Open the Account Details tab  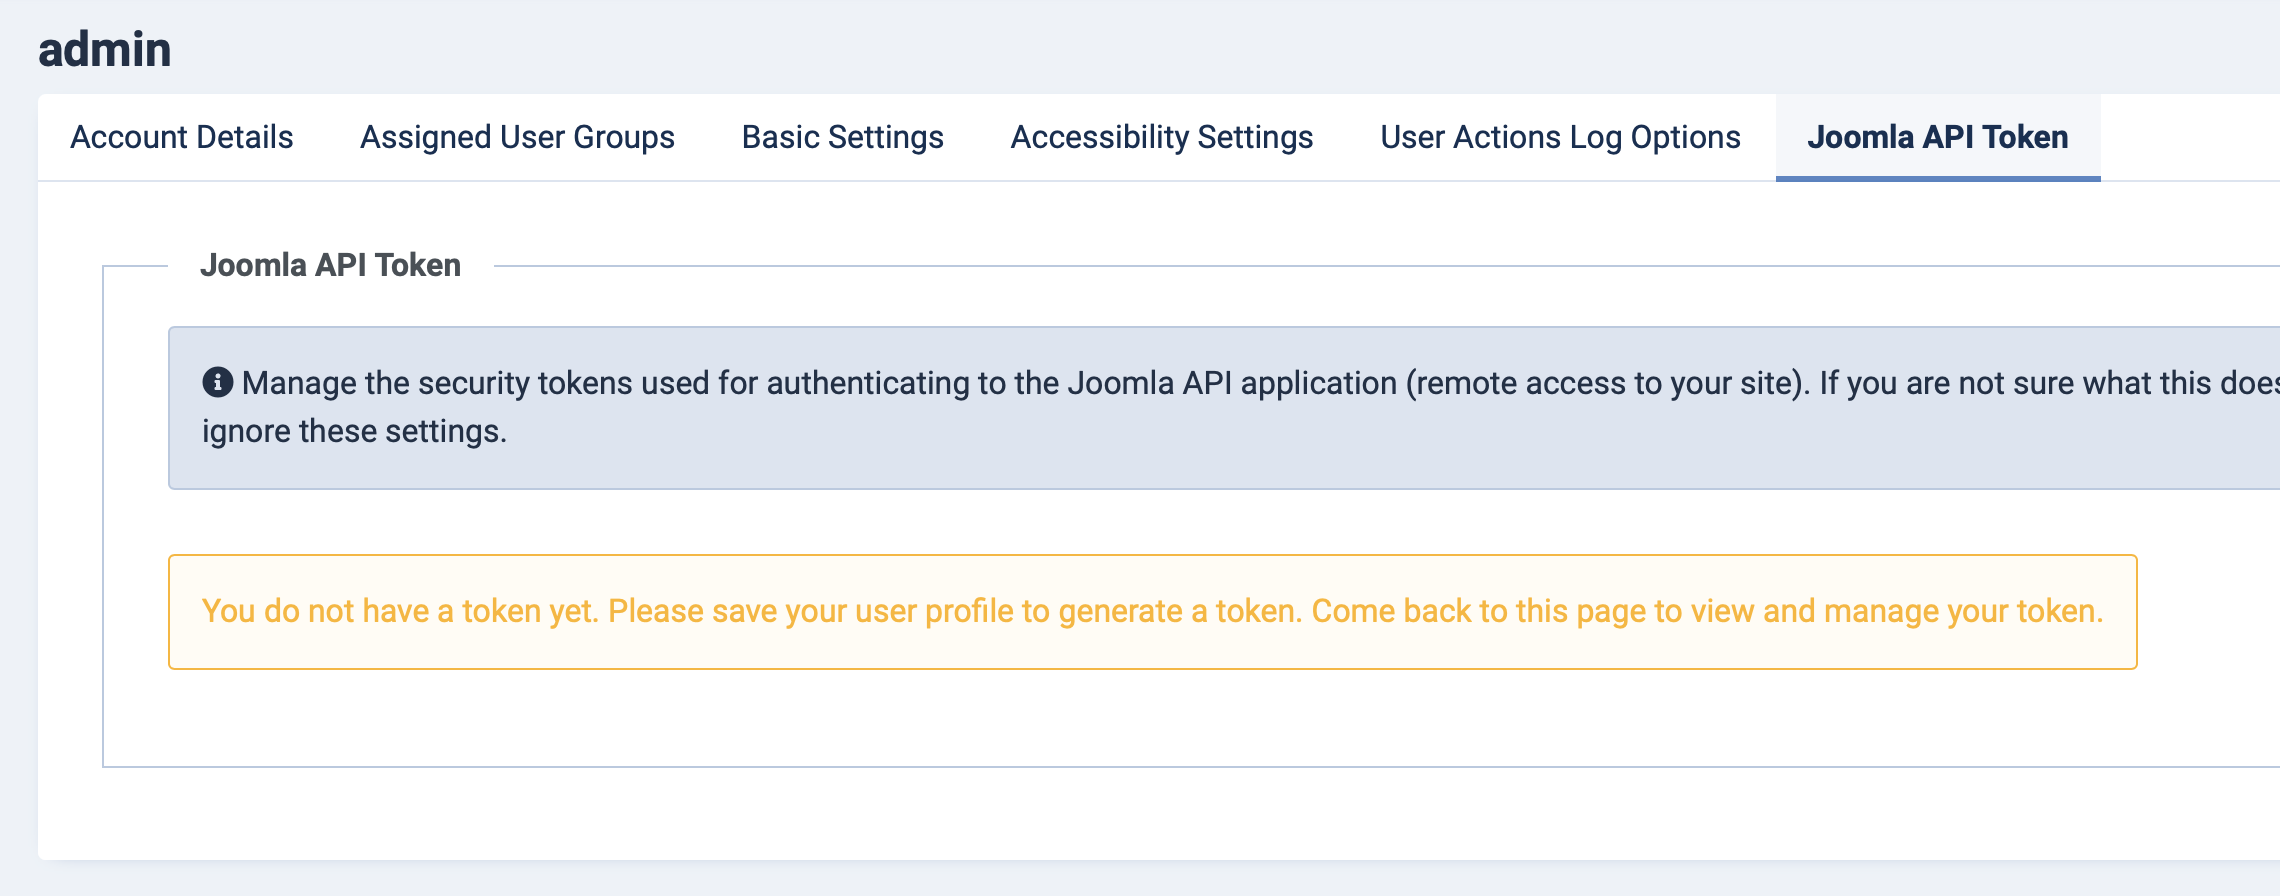click(x=181, y=137)
